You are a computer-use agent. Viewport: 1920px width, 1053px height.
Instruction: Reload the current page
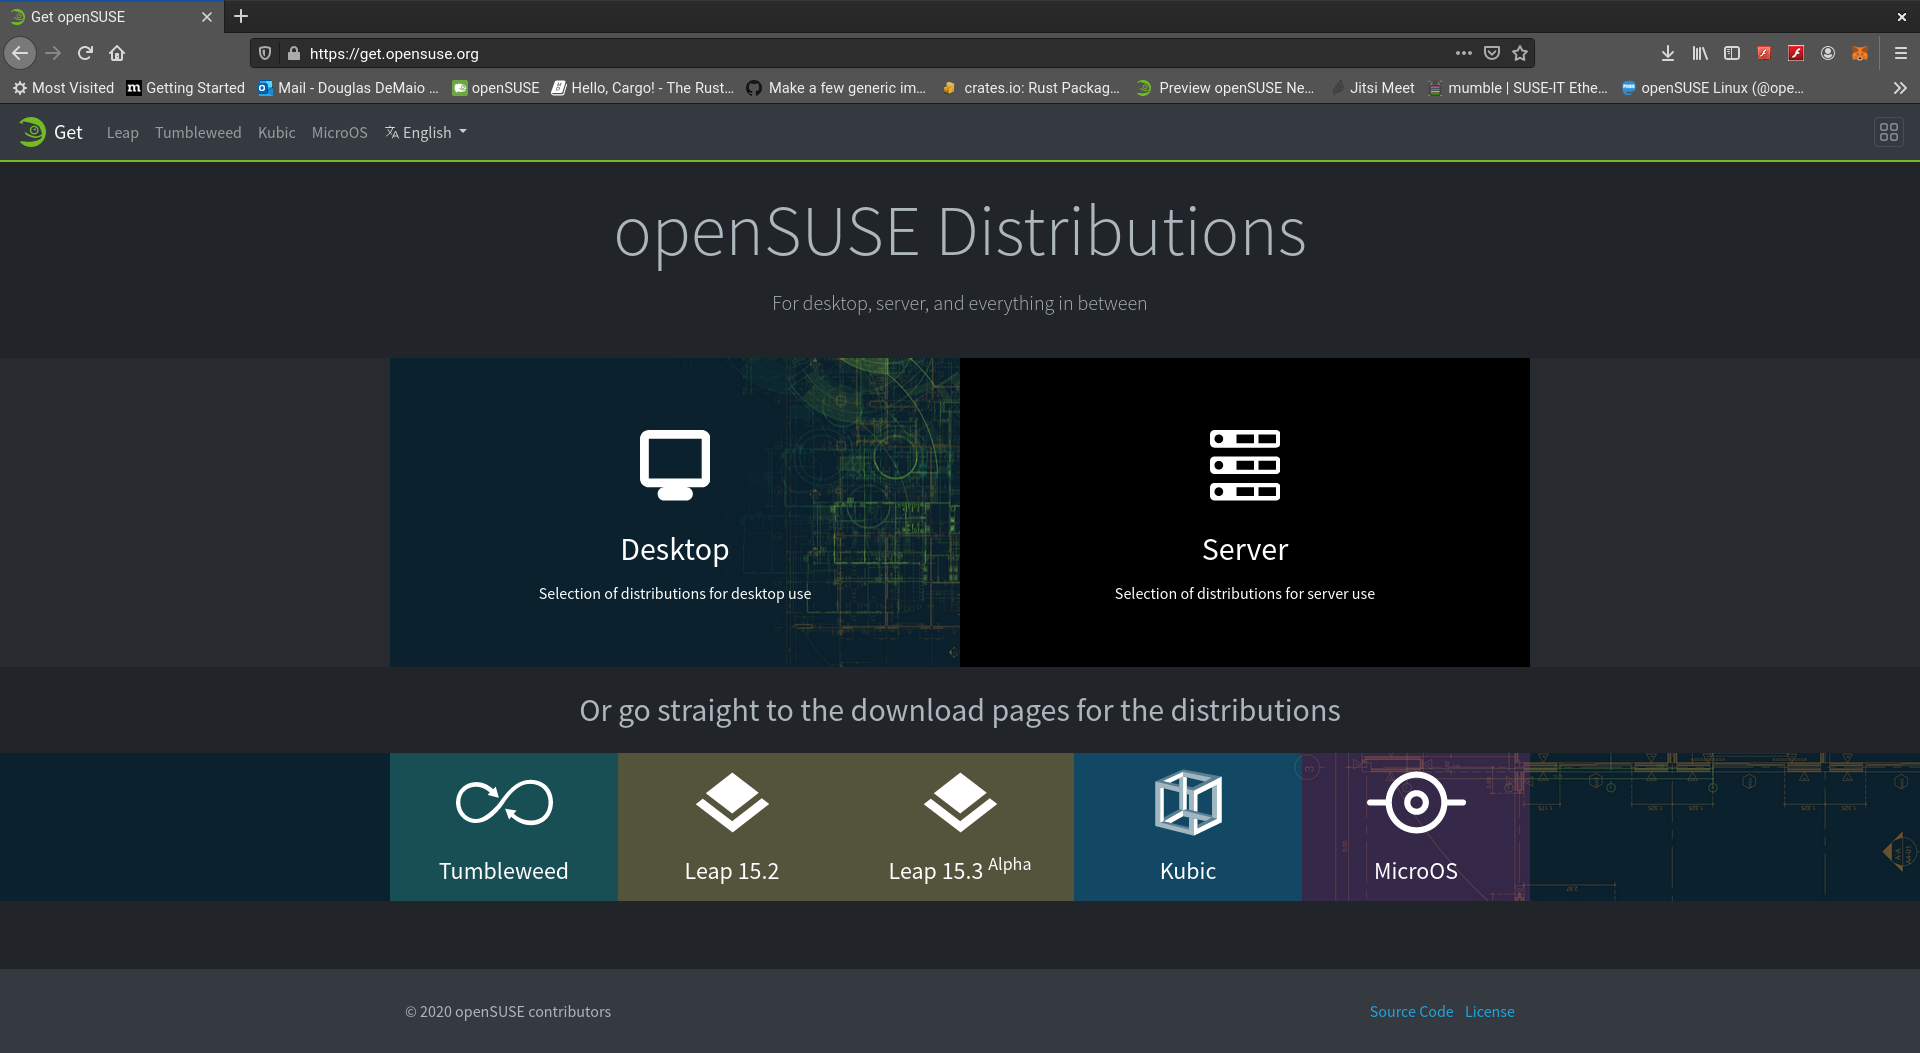click(x=85, y=53)
